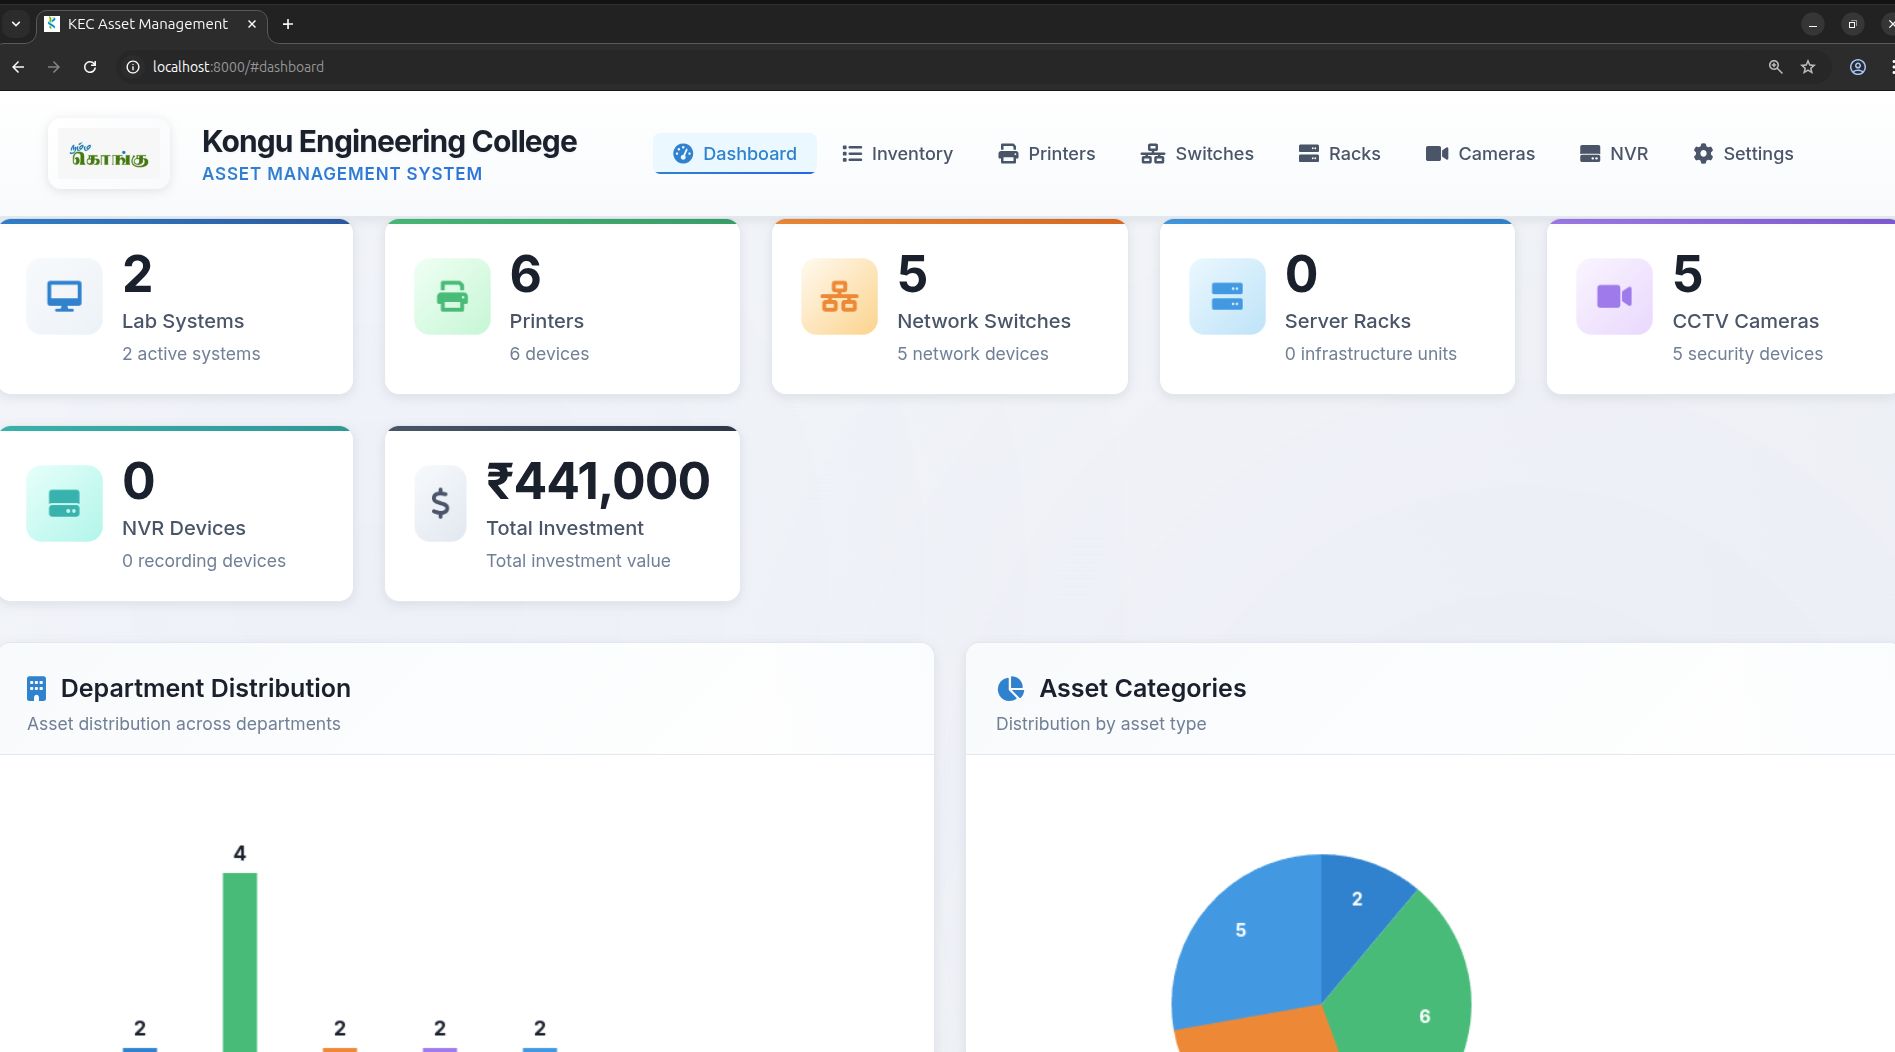Screen dimensions: 1895x1052
Task: Click the Lab Systems monitor icon
Action: [x=64, y=296]
